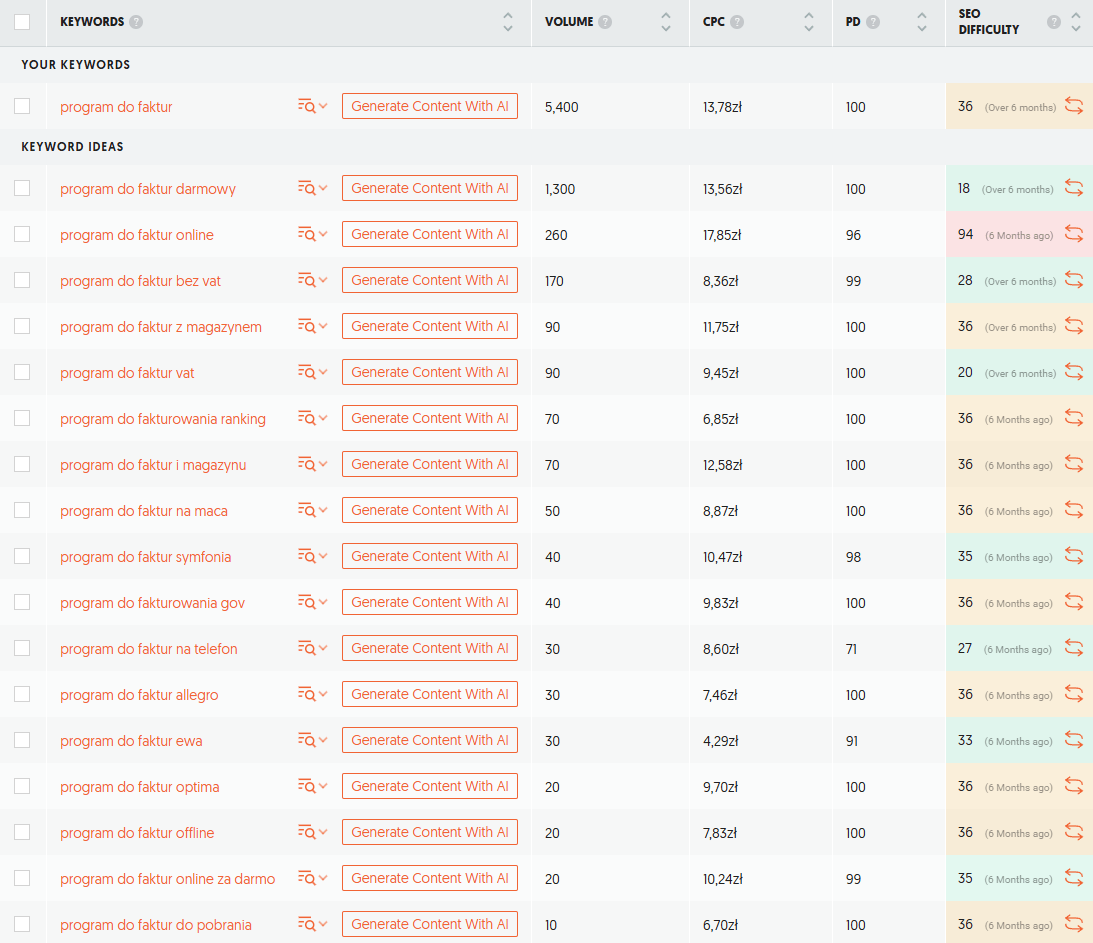Screen dimensions: 1093x943
Task: Refresh SEO difficulty for 'program do faktur ewa'
Action: [1074, 740]
